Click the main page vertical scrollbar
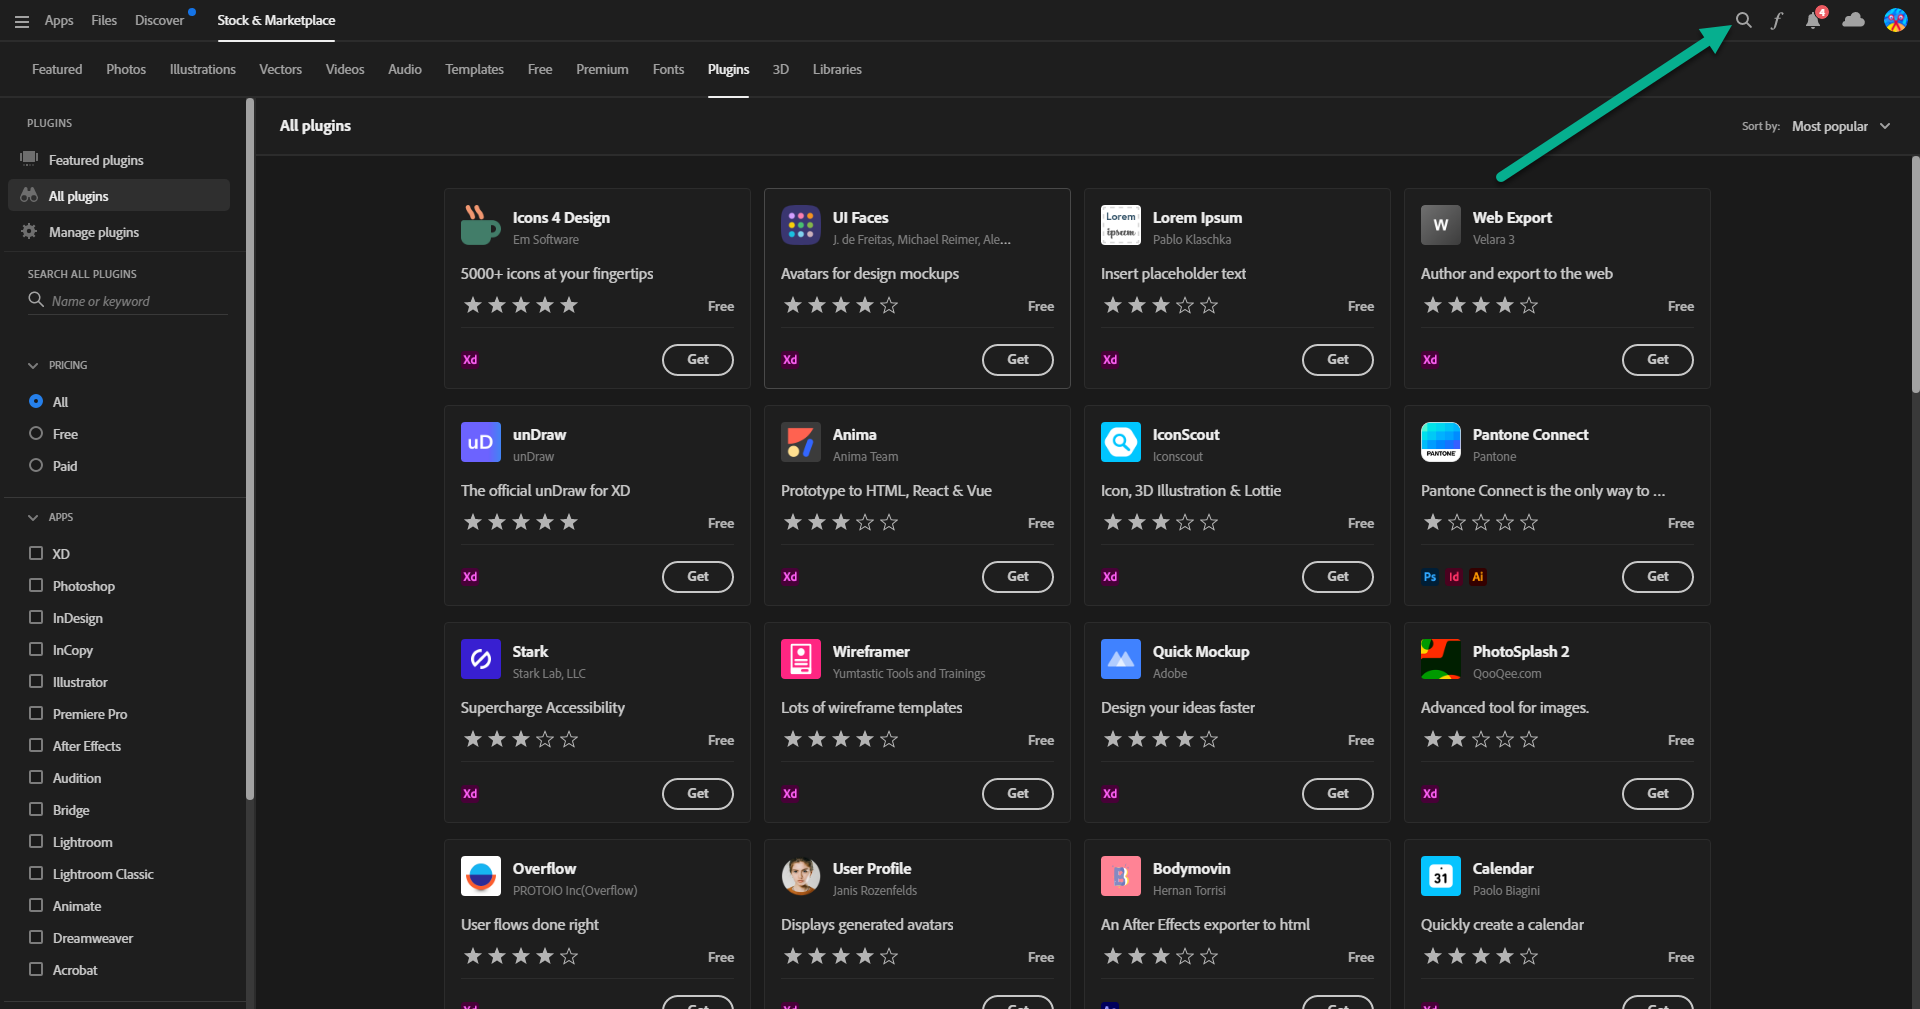 (x=1915, y=274)
